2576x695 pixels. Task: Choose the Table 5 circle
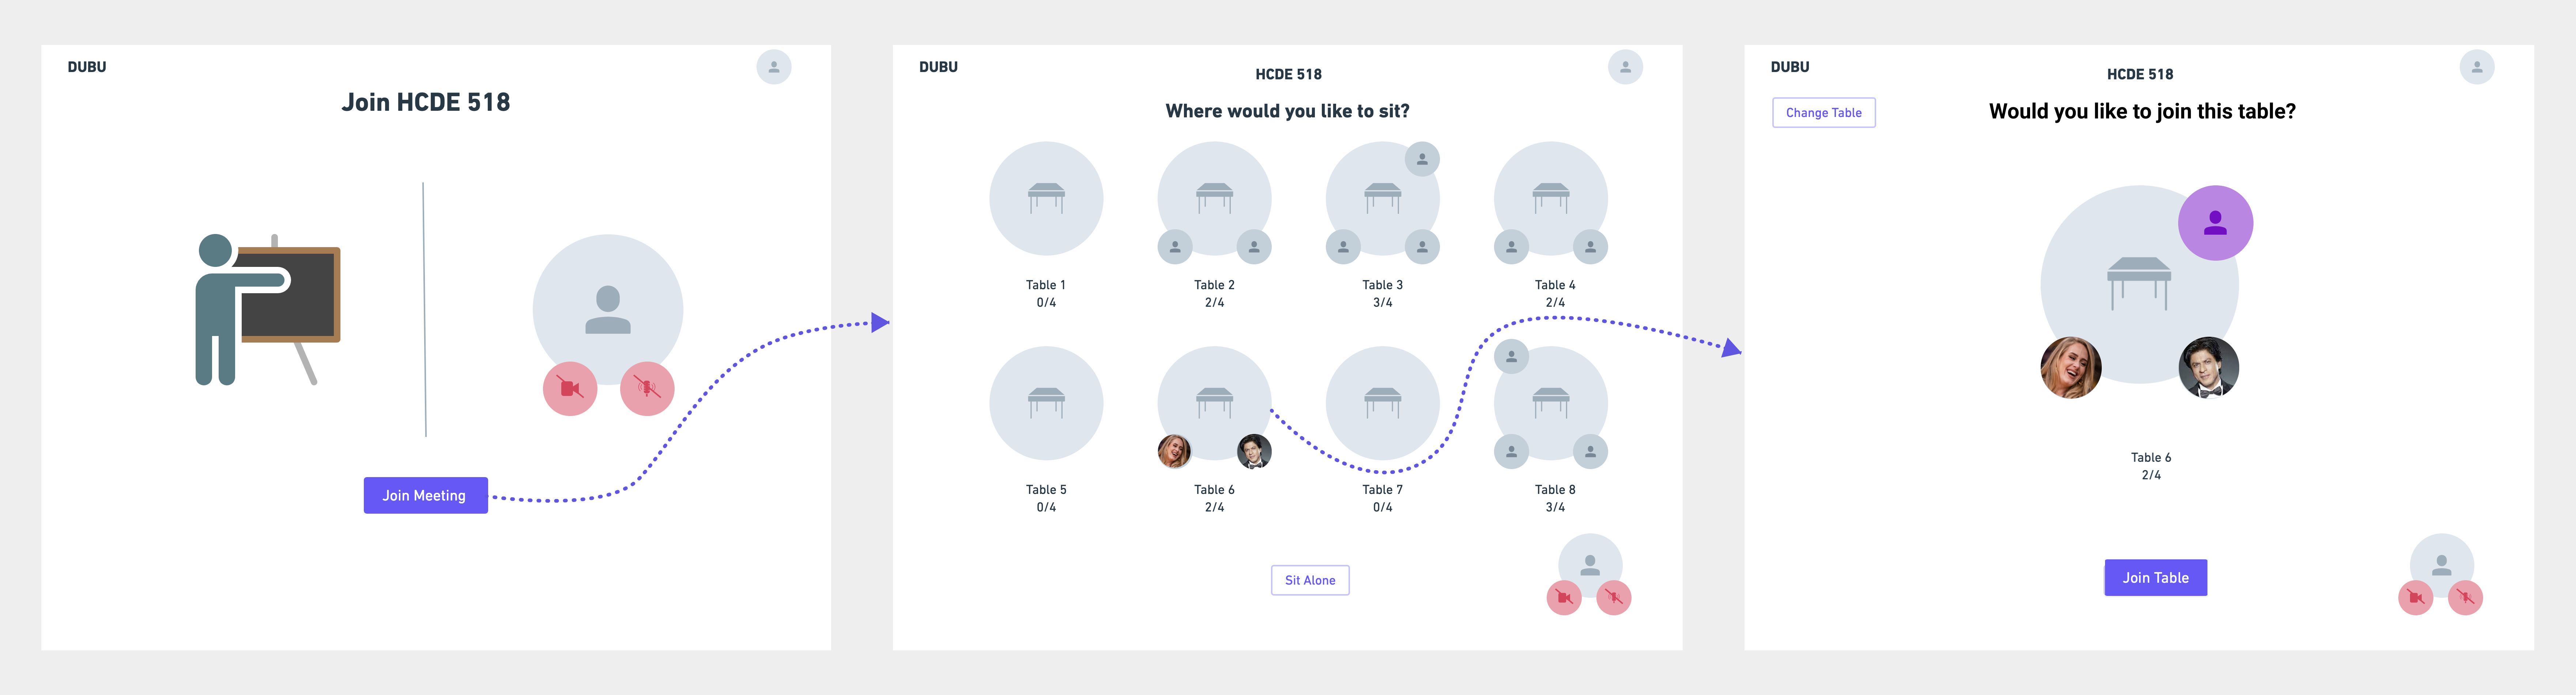(1046, 403)
